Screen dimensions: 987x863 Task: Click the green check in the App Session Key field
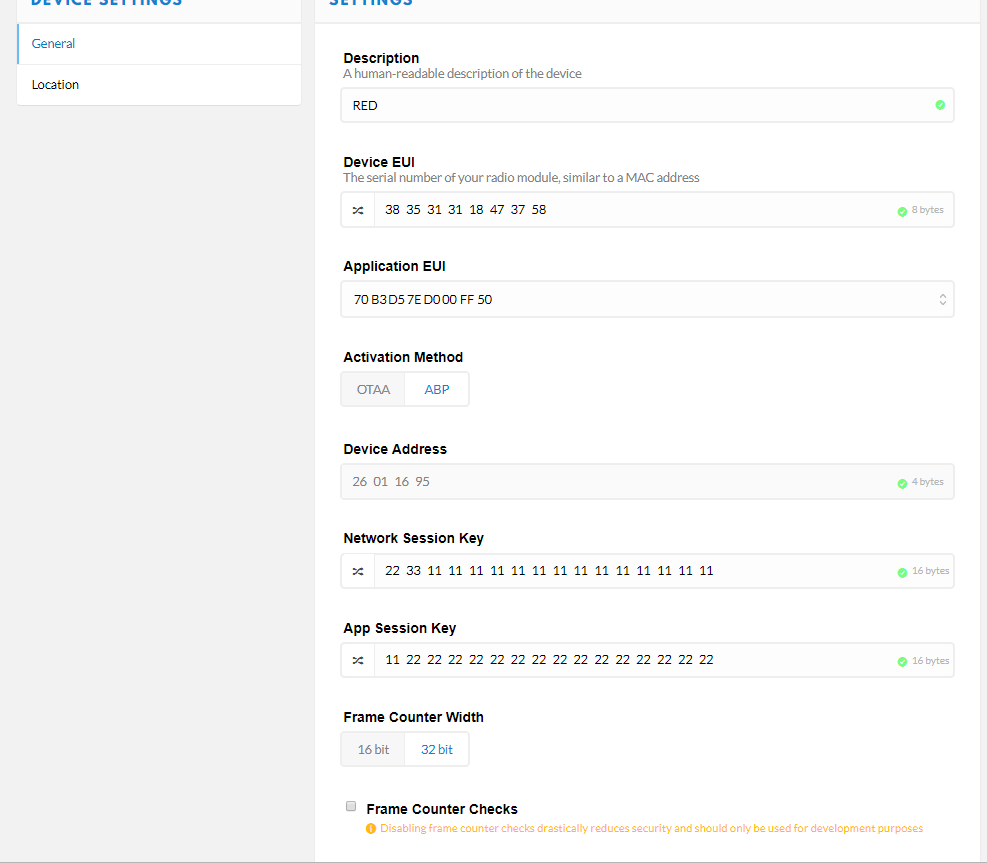pos(902,661)
